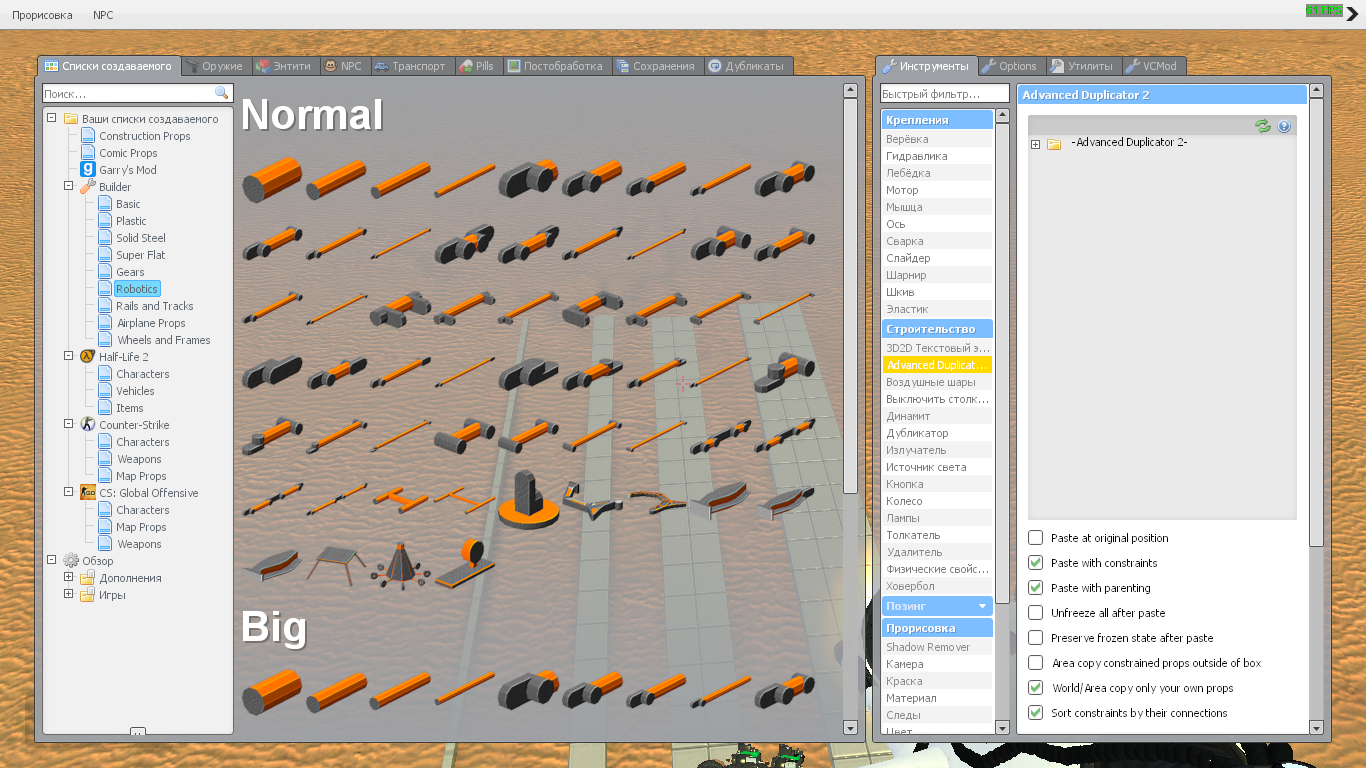This screenshot has height=768, width=1366.
Task: Select the Shadow Remover tool
Action: tap(937, 647)
